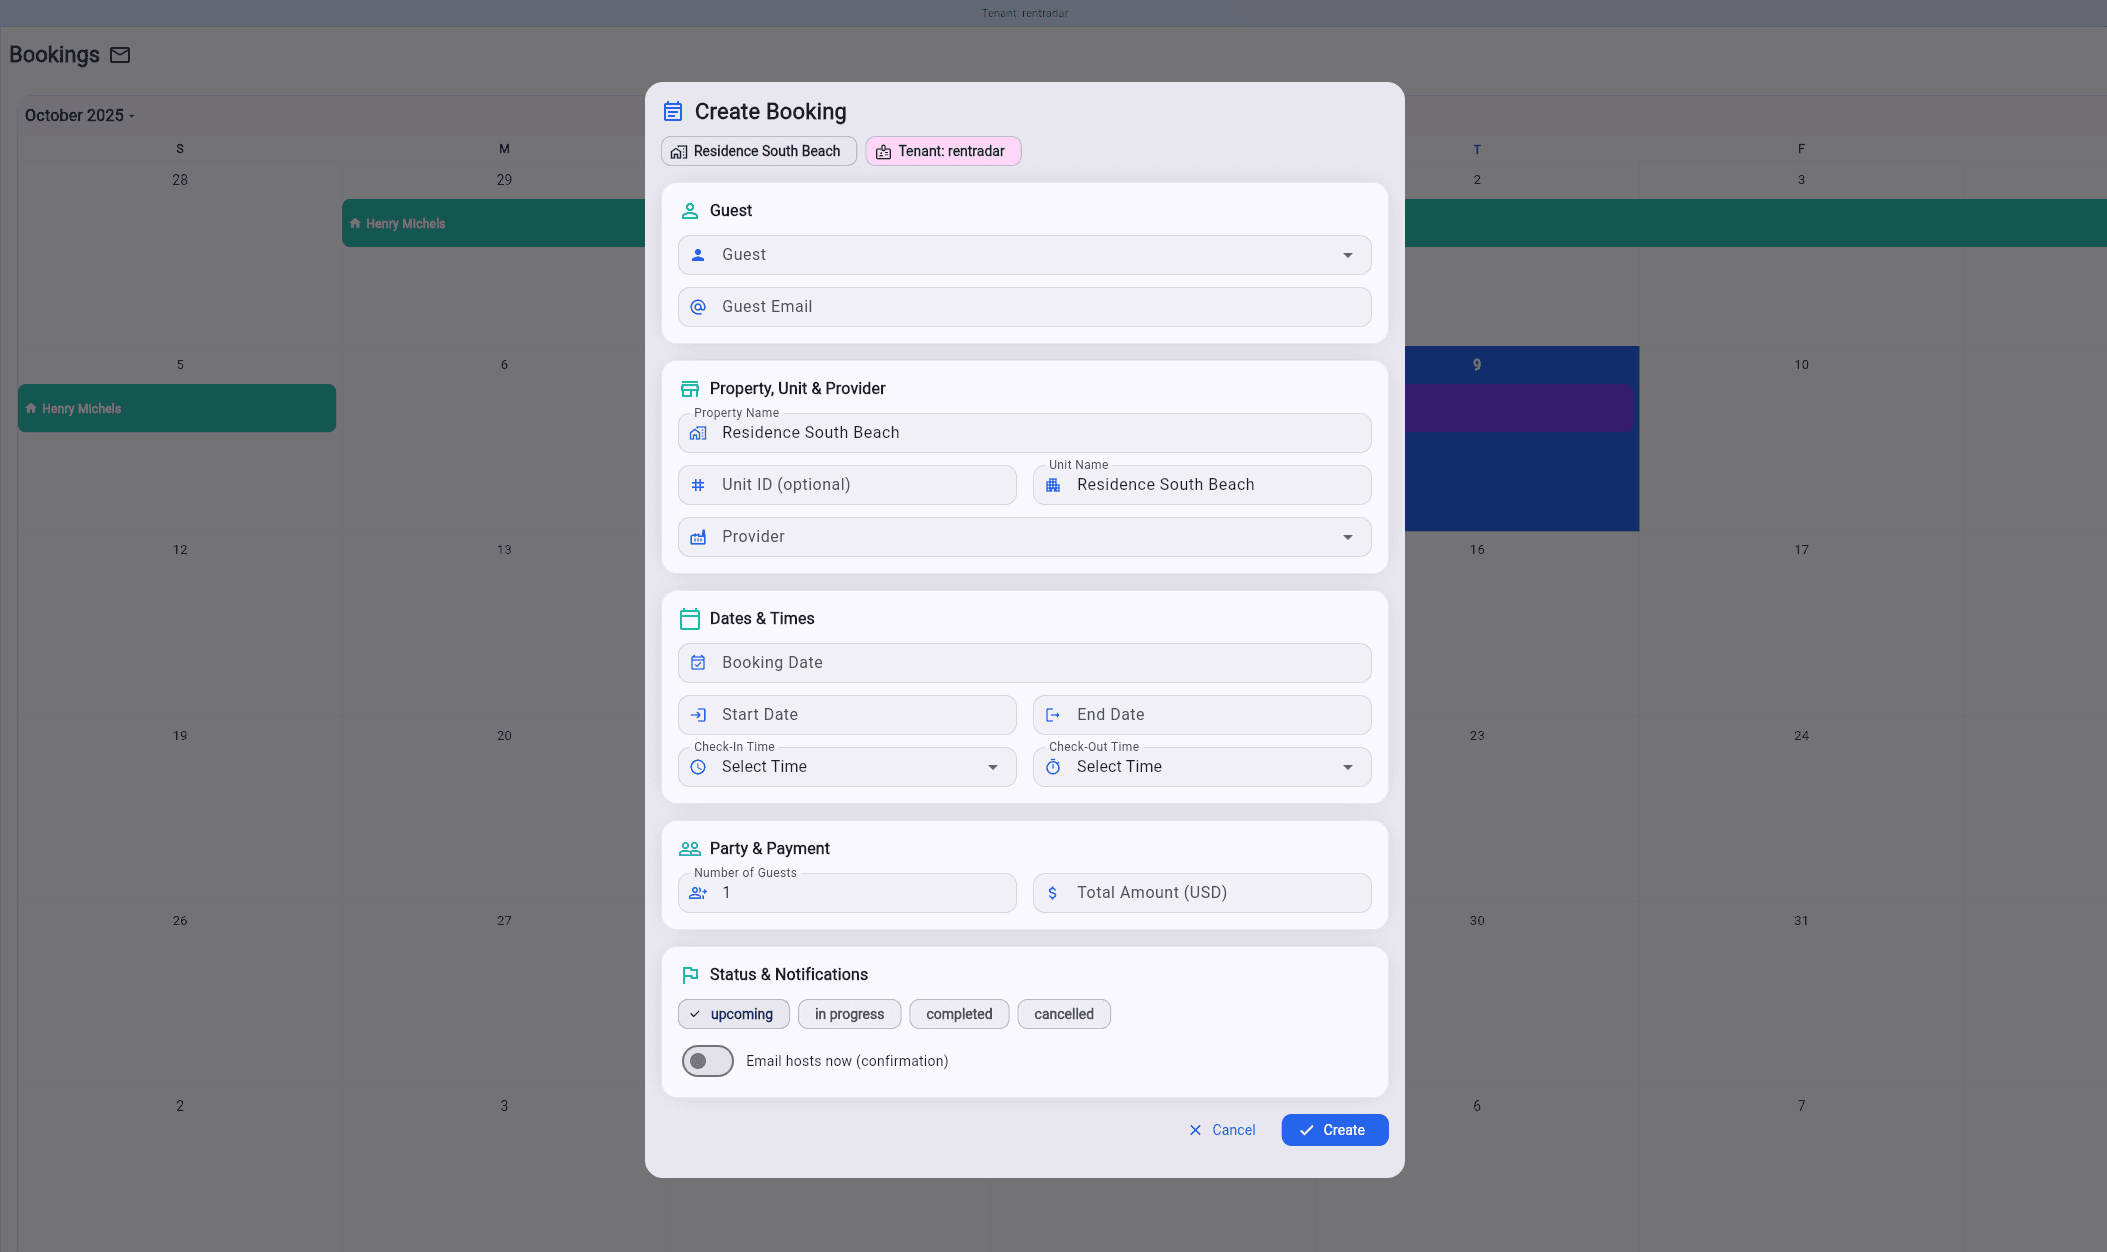
Task: Click the at-sign icon in Guest Email
Action: tap(698, 307)
